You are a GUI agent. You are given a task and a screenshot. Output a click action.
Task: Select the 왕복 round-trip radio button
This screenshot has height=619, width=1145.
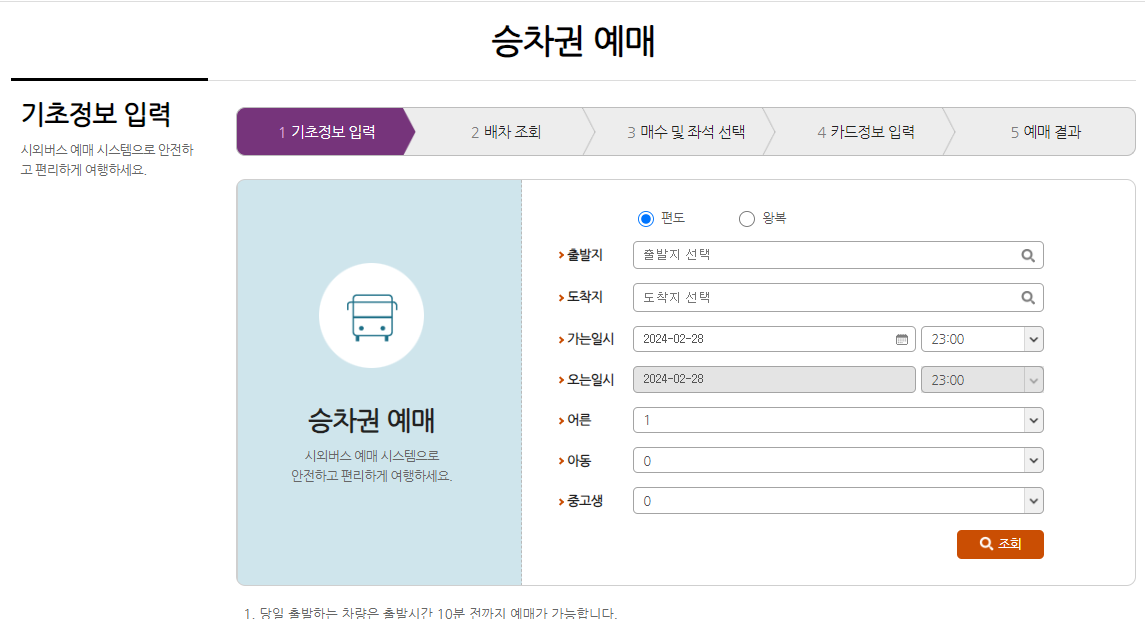(x=746, y=218)
